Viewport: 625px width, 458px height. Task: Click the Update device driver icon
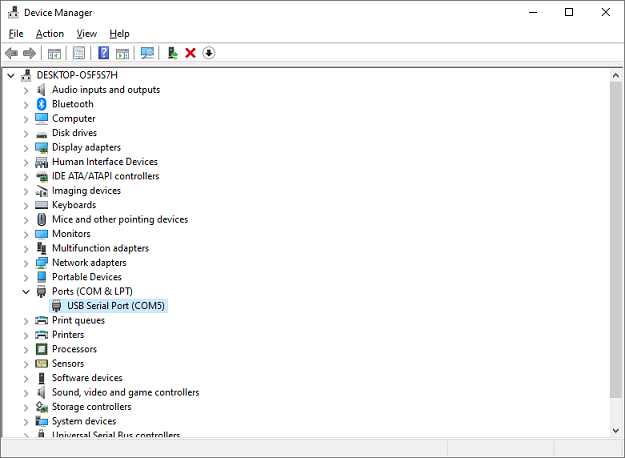point(172,53)
